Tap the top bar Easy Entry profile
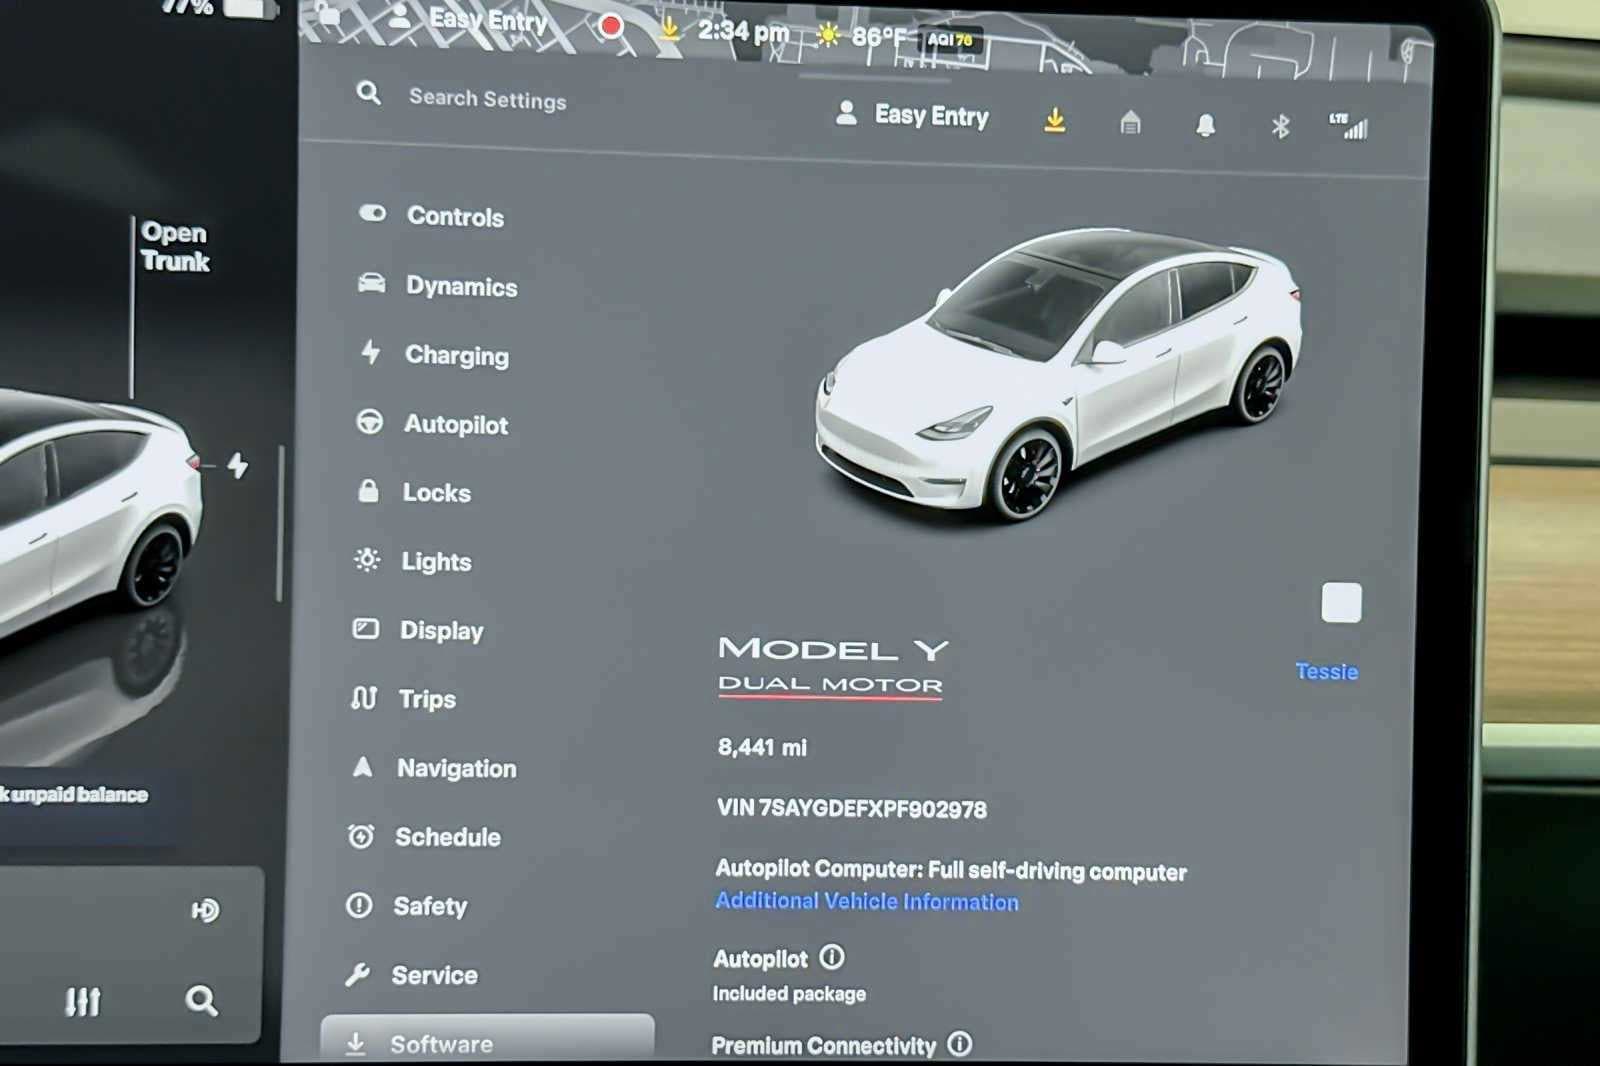Image resolution: width=1600 pixels, height=1066 pixels. tap(467, 19)
